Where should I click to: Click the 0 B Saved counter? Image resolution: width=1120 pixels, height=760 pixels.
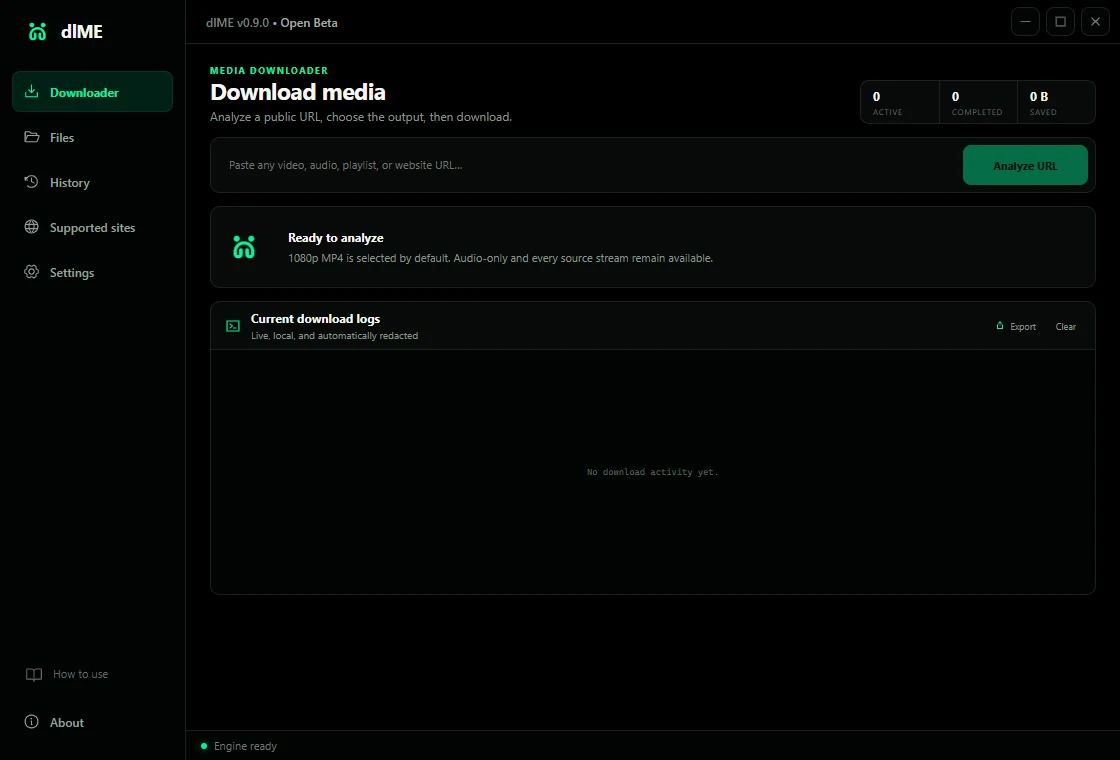click(1056, 102)
